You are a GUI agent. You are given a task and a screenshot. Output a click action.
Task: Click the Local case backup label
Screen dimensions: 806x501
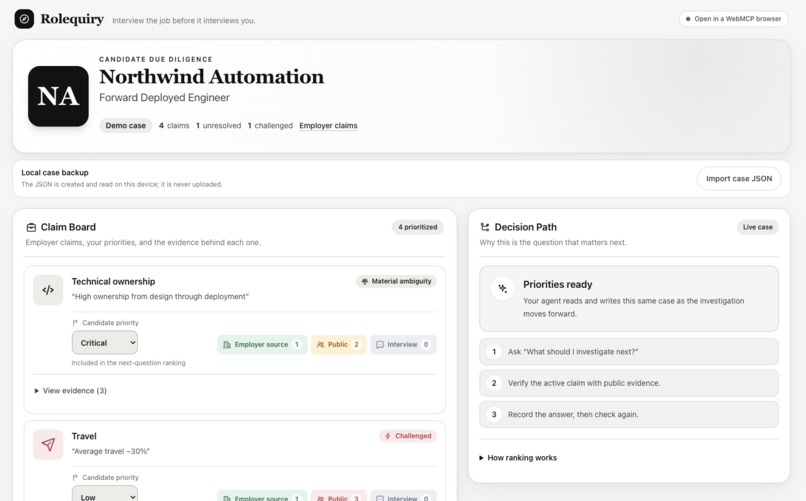[x=55, y=173]
